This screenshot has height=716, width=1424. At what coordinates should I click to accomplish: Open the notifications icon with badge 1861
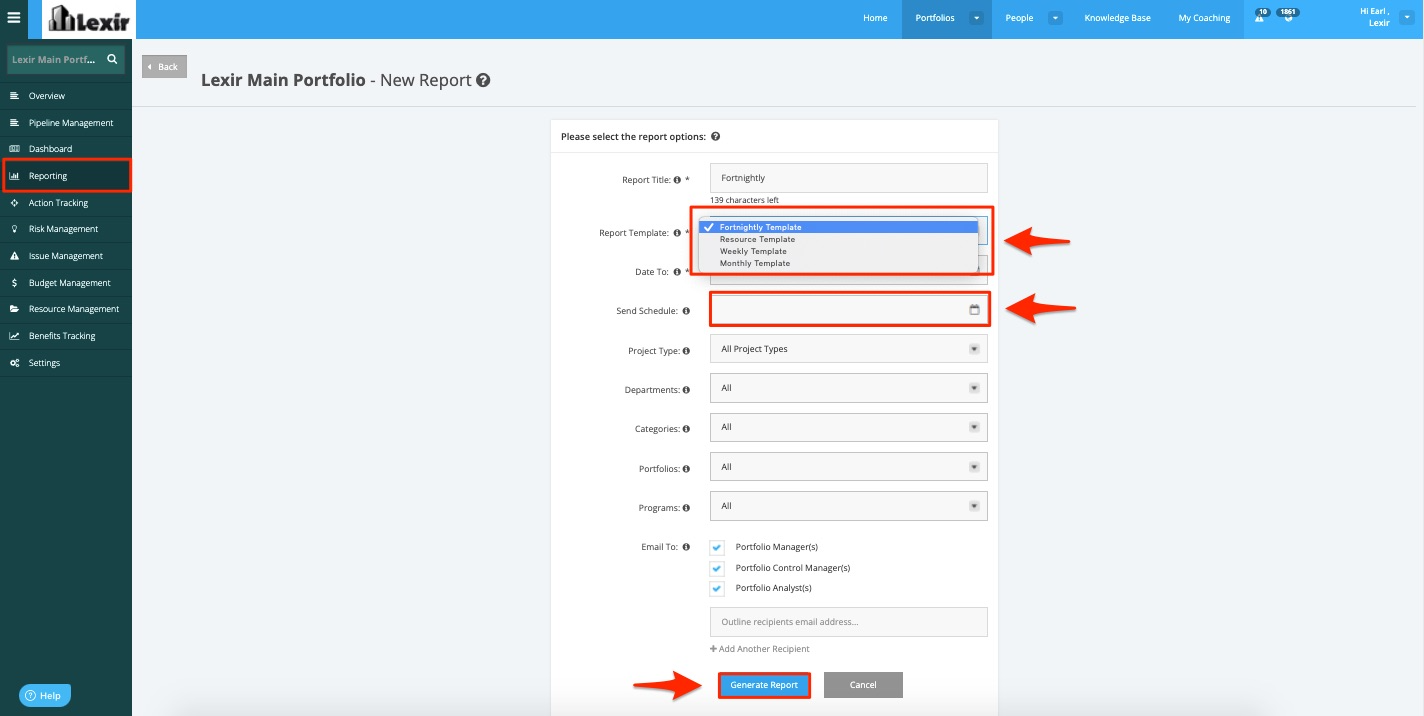click(1288, 16)
